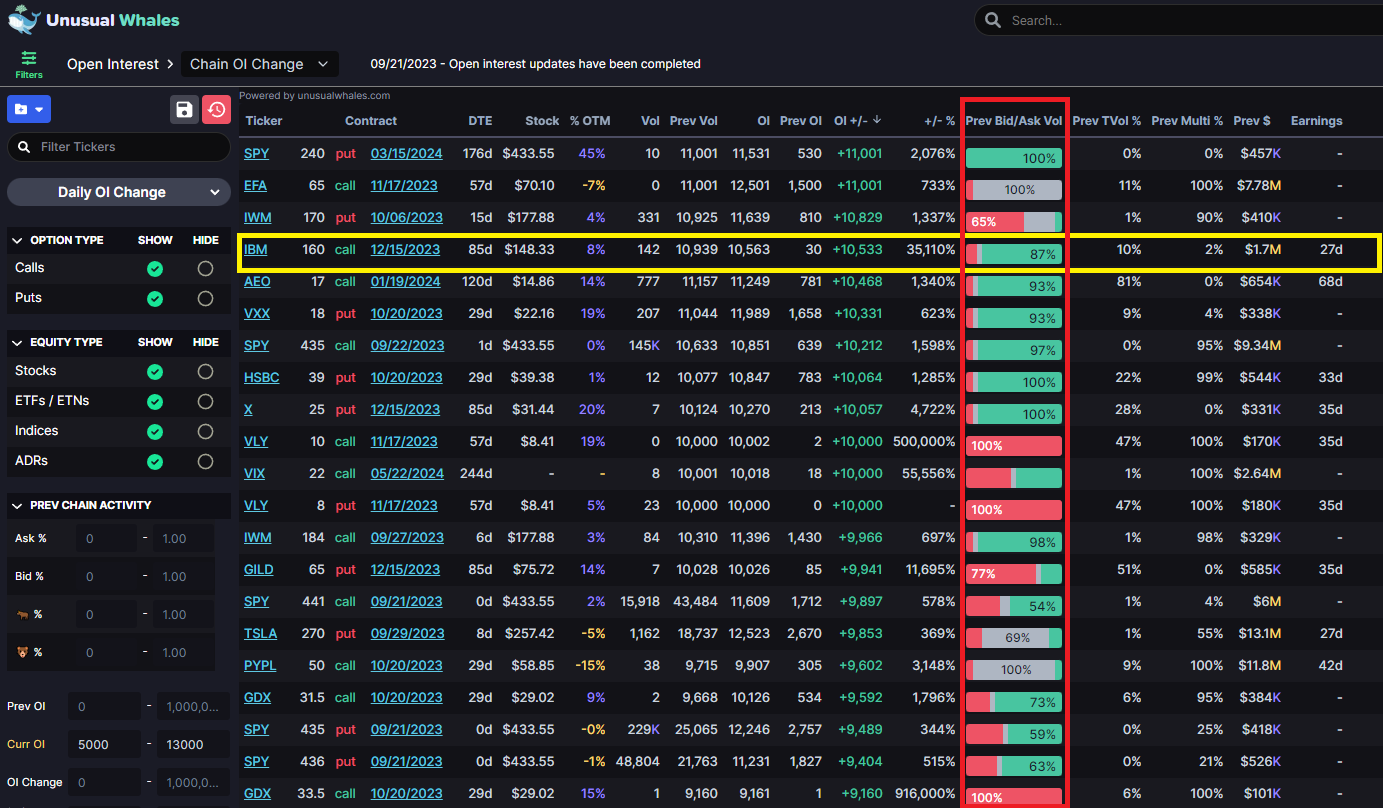Reset filters with red history icon
Image resolution: width=1383 pixels, height=808 pixels.
(x=217, y=109)
